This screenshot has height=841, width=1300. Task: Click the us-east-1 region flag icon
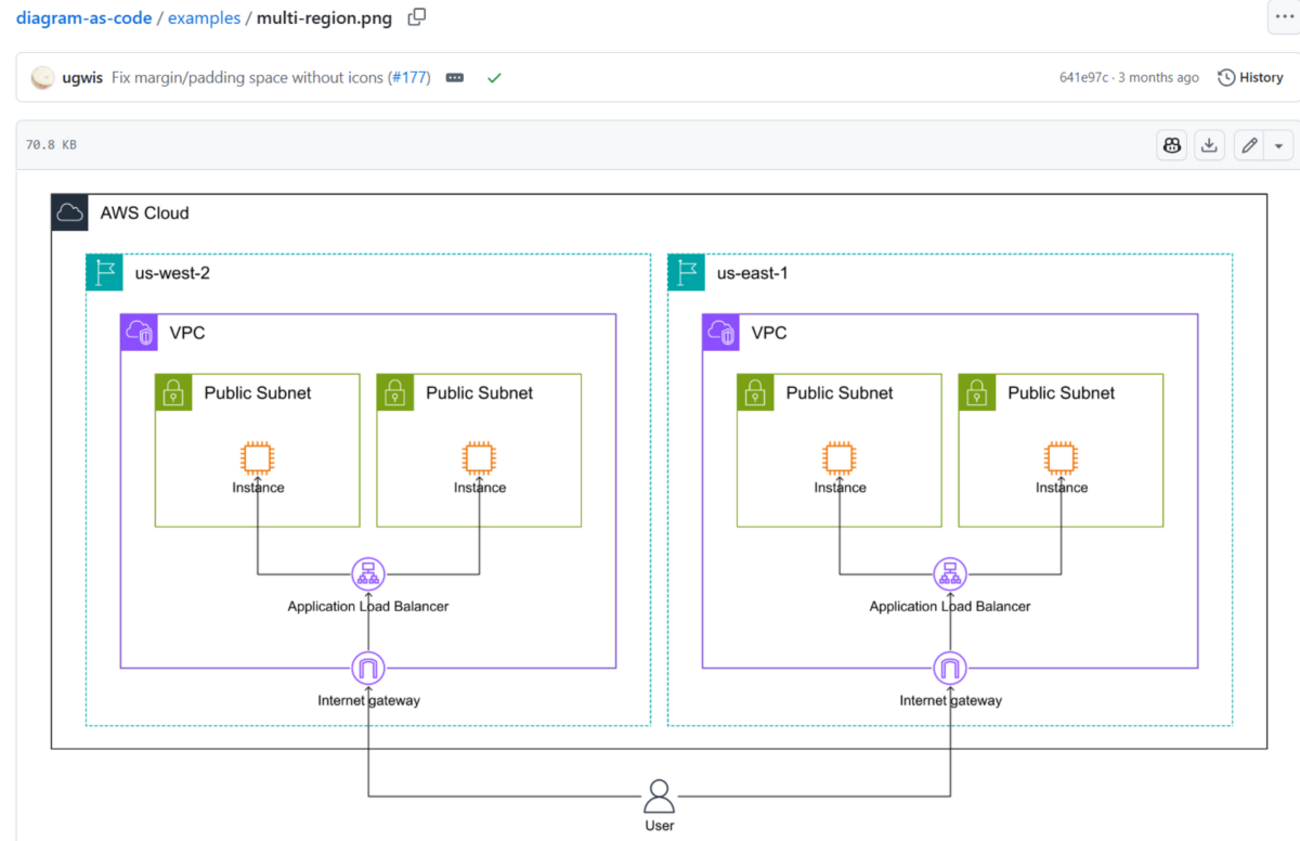(x=686, y=272)
